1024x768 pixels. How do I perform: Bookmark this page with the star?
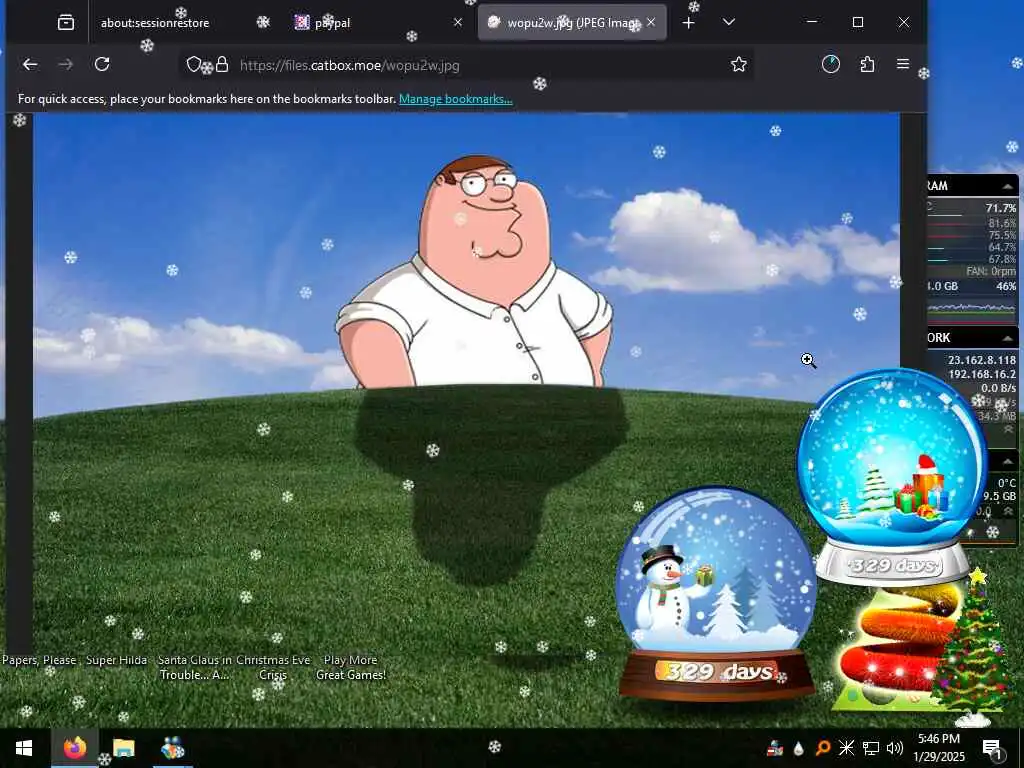point(739,64)
